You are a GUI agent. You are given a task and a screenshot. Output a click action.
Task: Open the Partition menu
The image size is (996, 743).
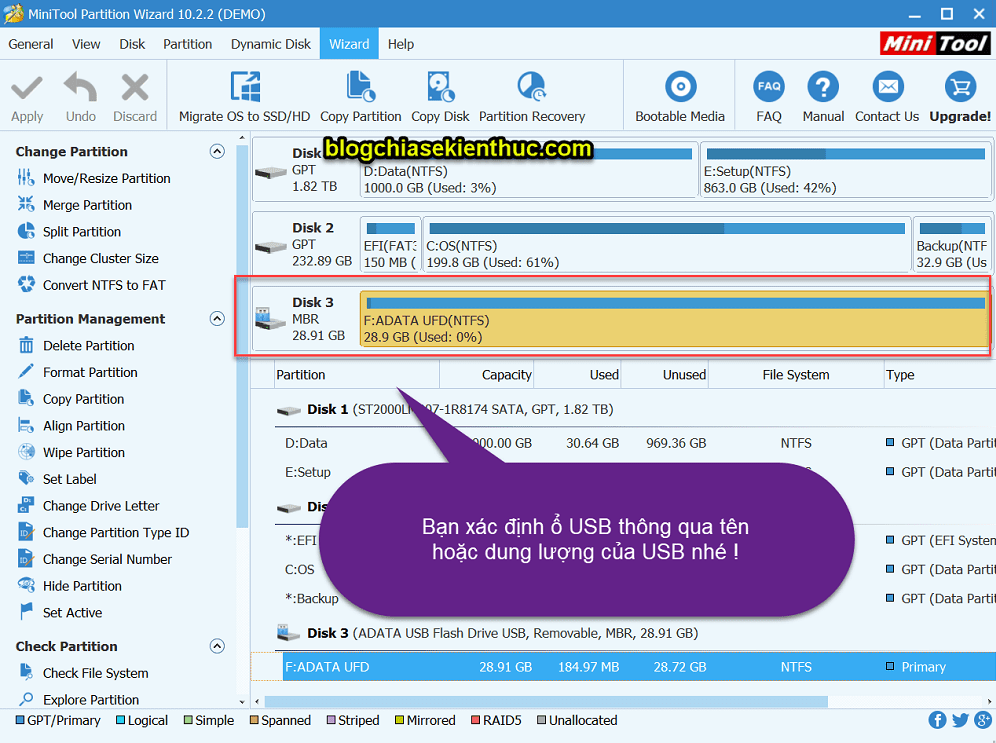point(187,44)
